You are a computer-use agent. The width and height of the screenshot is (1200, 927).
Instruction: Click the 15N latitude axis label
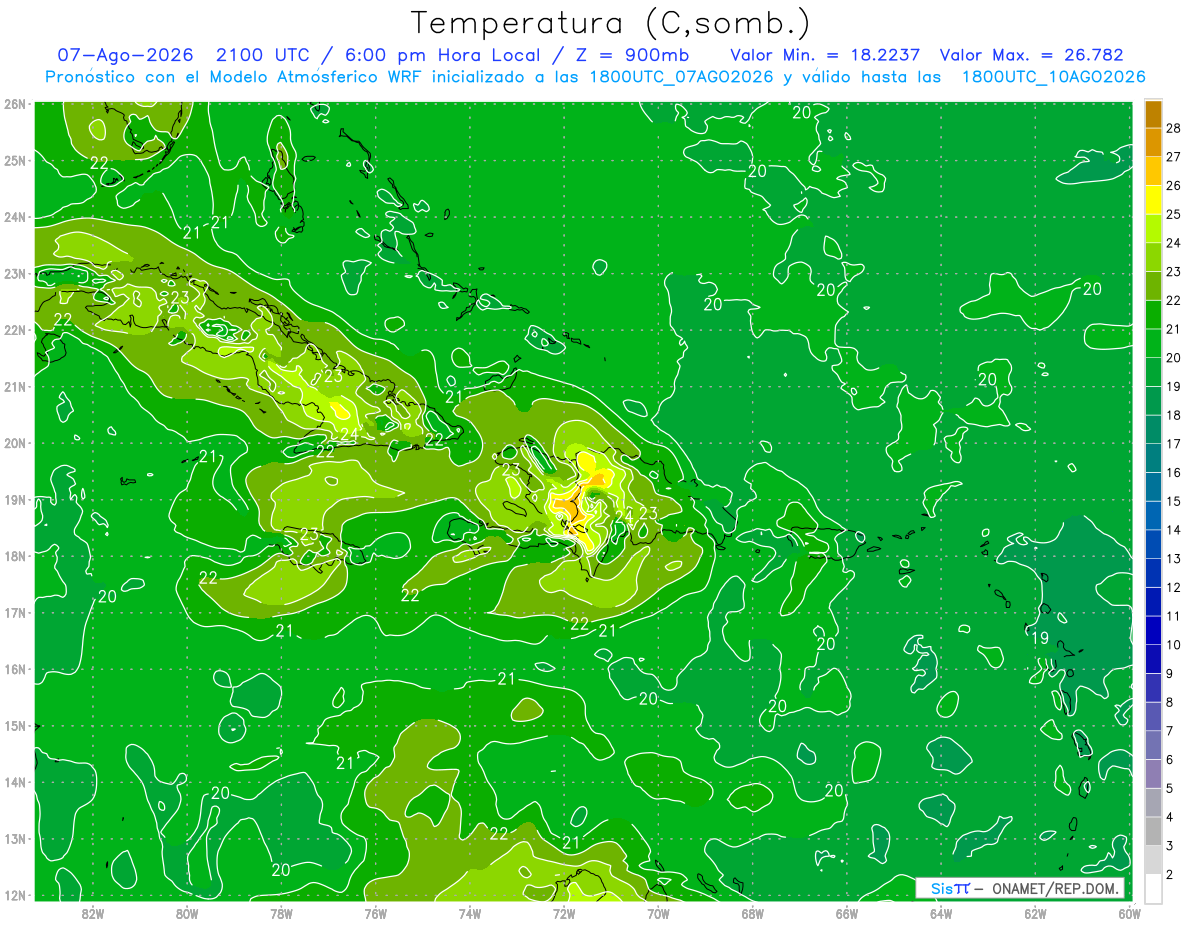(x=14, y=725)
